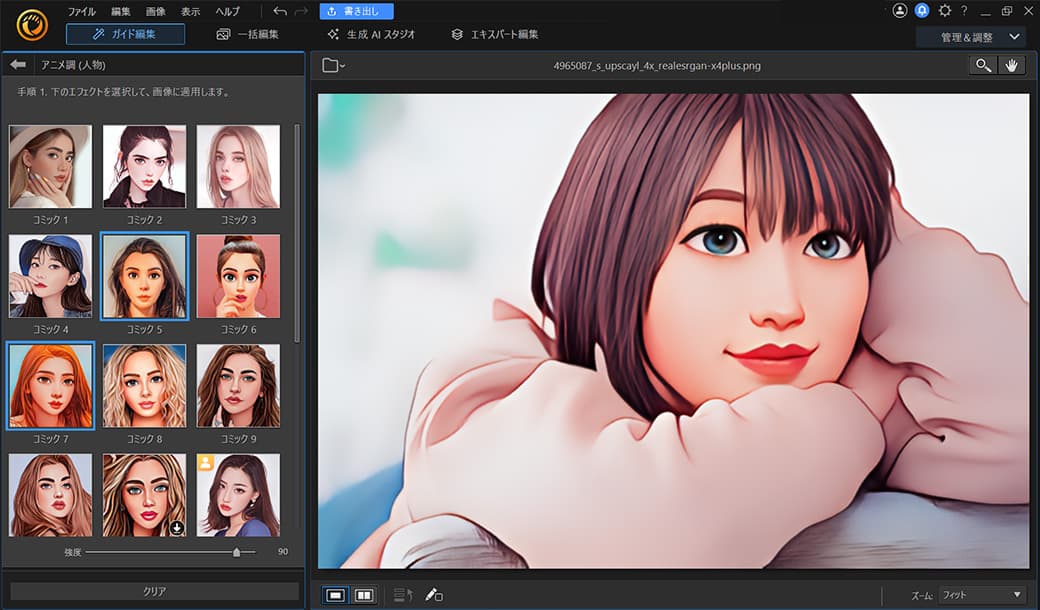Screen dimensions: 1040x610
Task: Expand the folder icon dropdown arrow
Action: [x=342, y=66]
